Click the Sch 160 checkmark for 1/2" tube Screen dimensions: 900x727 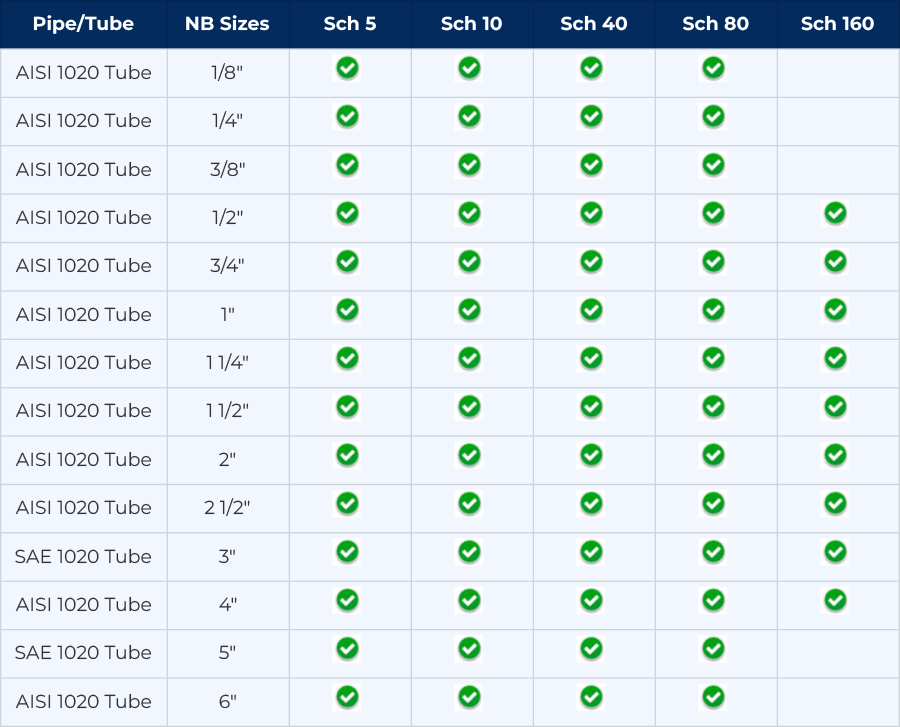click(837, 213)
